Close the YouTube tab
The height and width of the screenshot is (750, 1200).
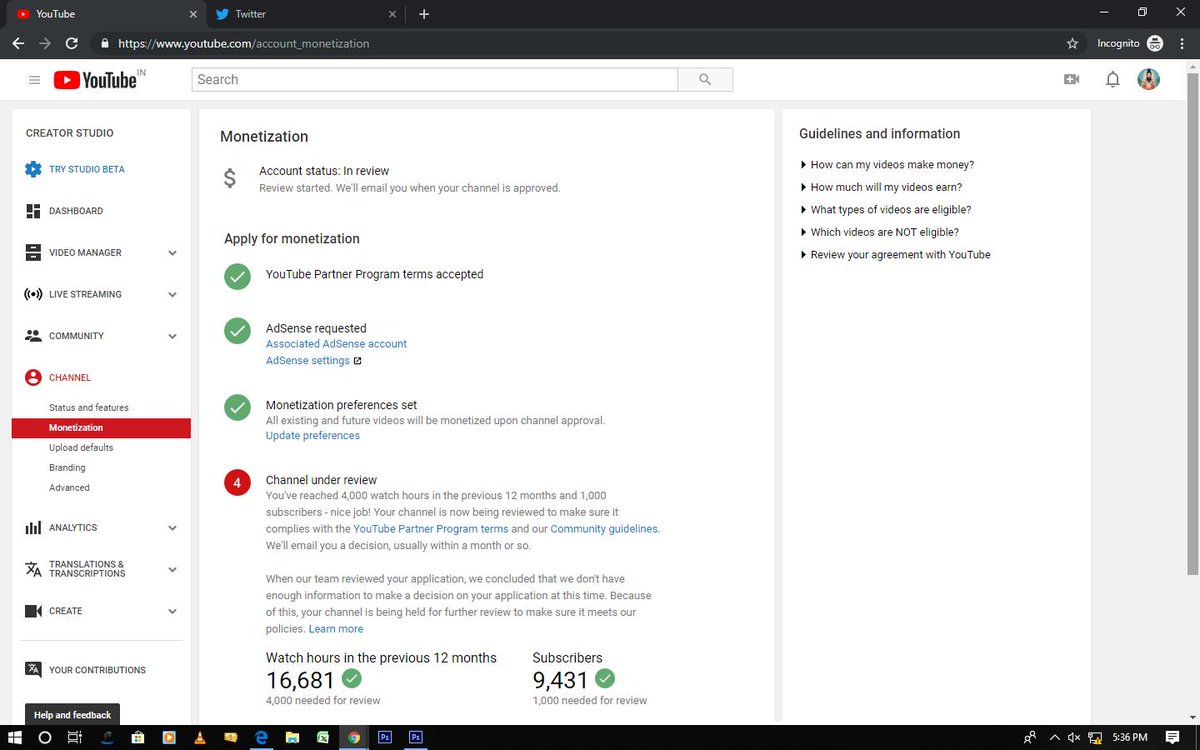[x=193, y=14]
